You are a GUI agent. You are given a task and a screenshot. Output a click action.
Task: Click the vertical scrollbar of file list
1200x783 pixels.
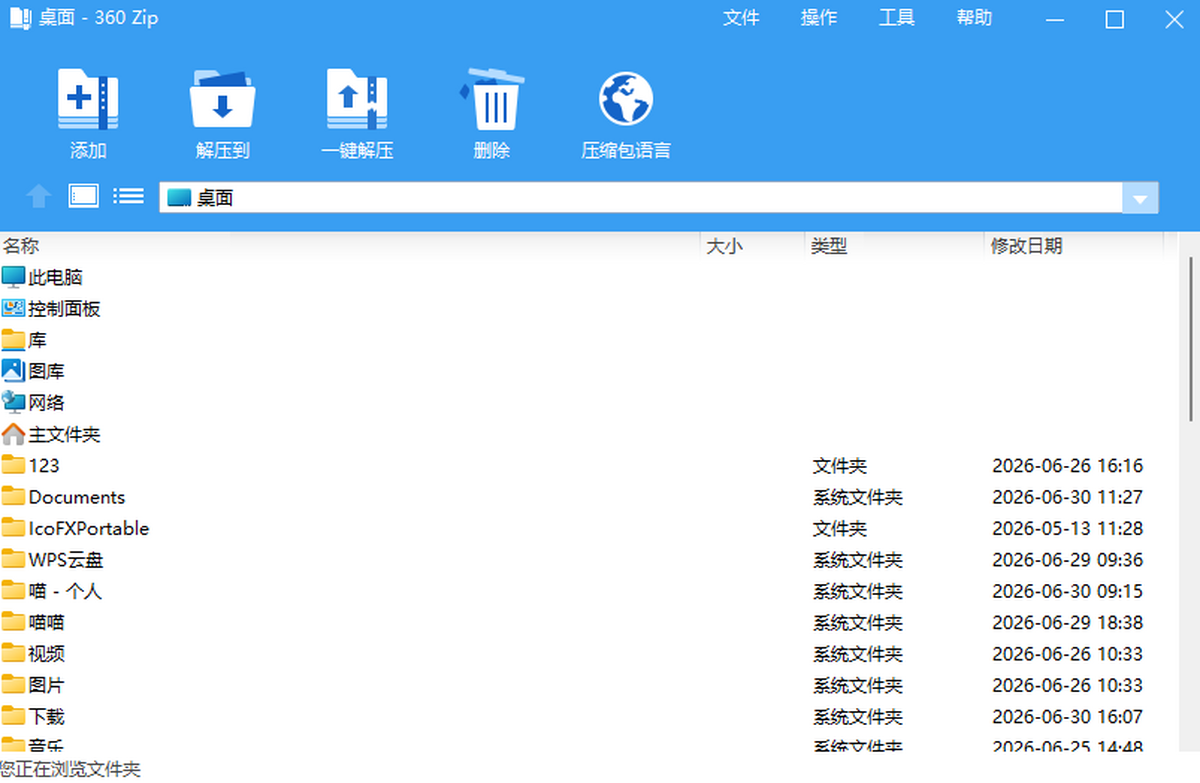click(x=1191, y=339)
